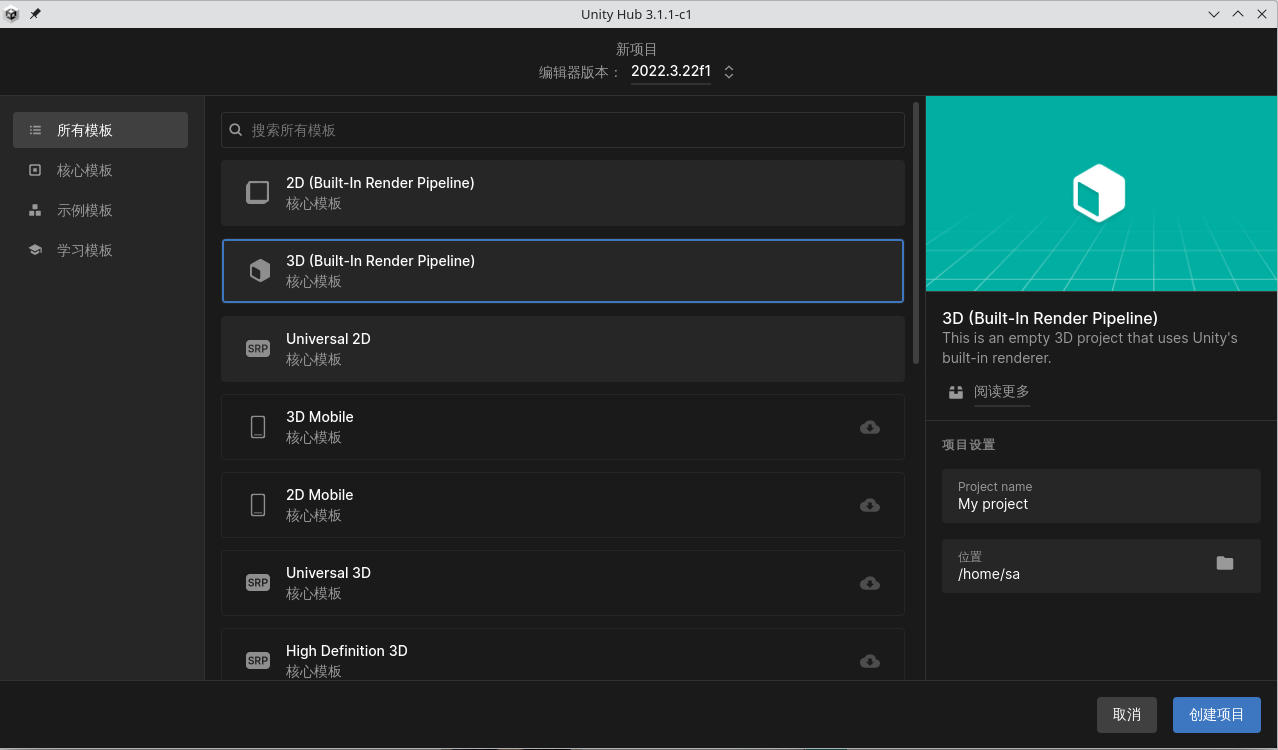Screen dimensions: 1278x750
Task: Click the preview panel title 3D (Built-In Render Pipeline)
Action: coord(1050,318)
